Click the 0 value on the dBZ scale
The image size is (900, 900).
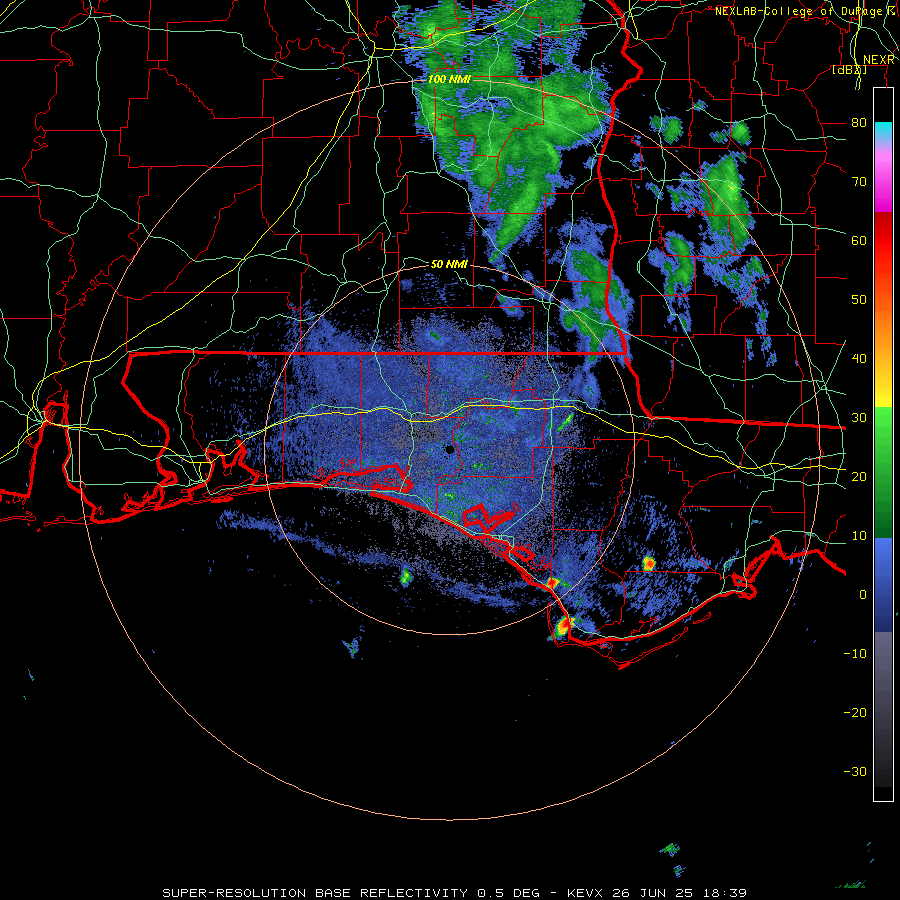click(863, 595)
